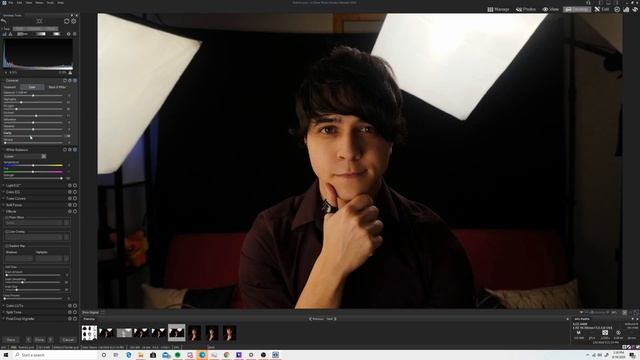Enable the Gradient Map checkbox

click(x=7, y=246)
